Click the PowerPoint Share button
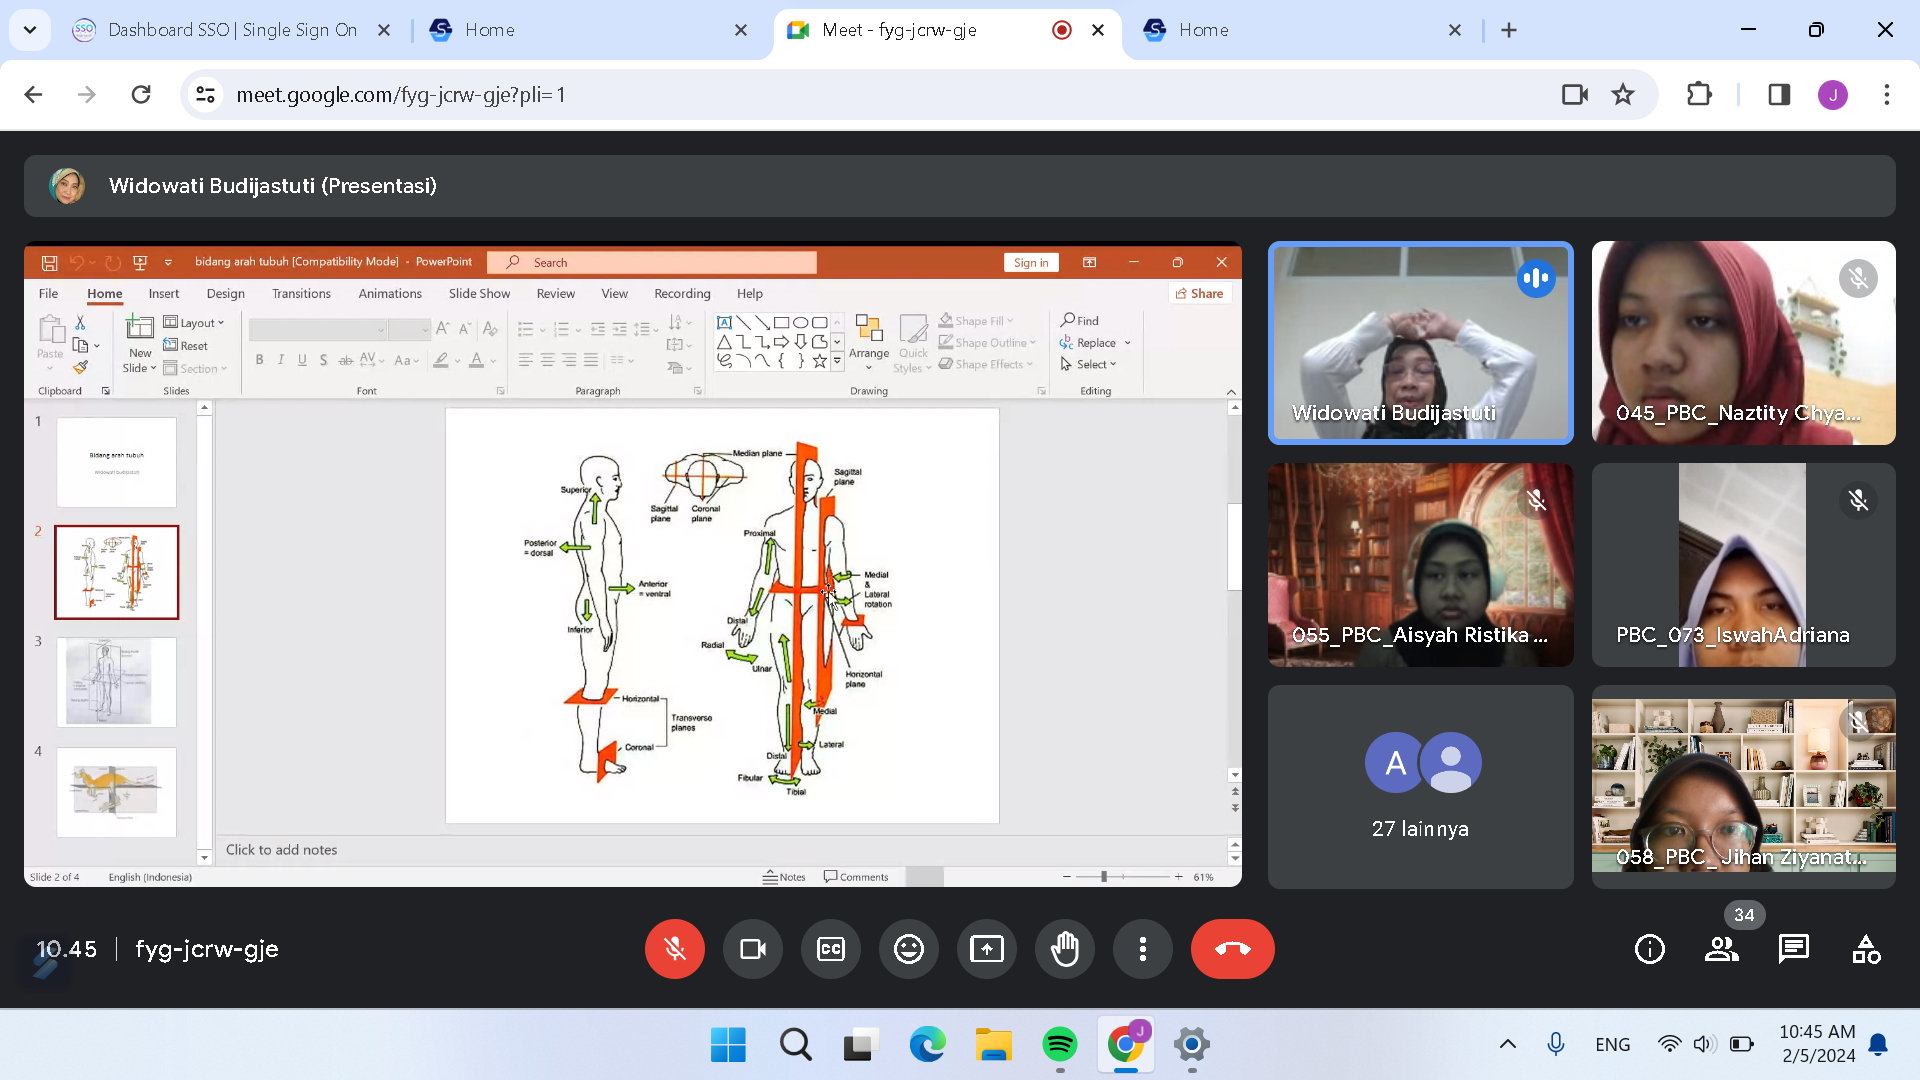Viewport: 1920px width, 1080px height. tap(1200, 293)
